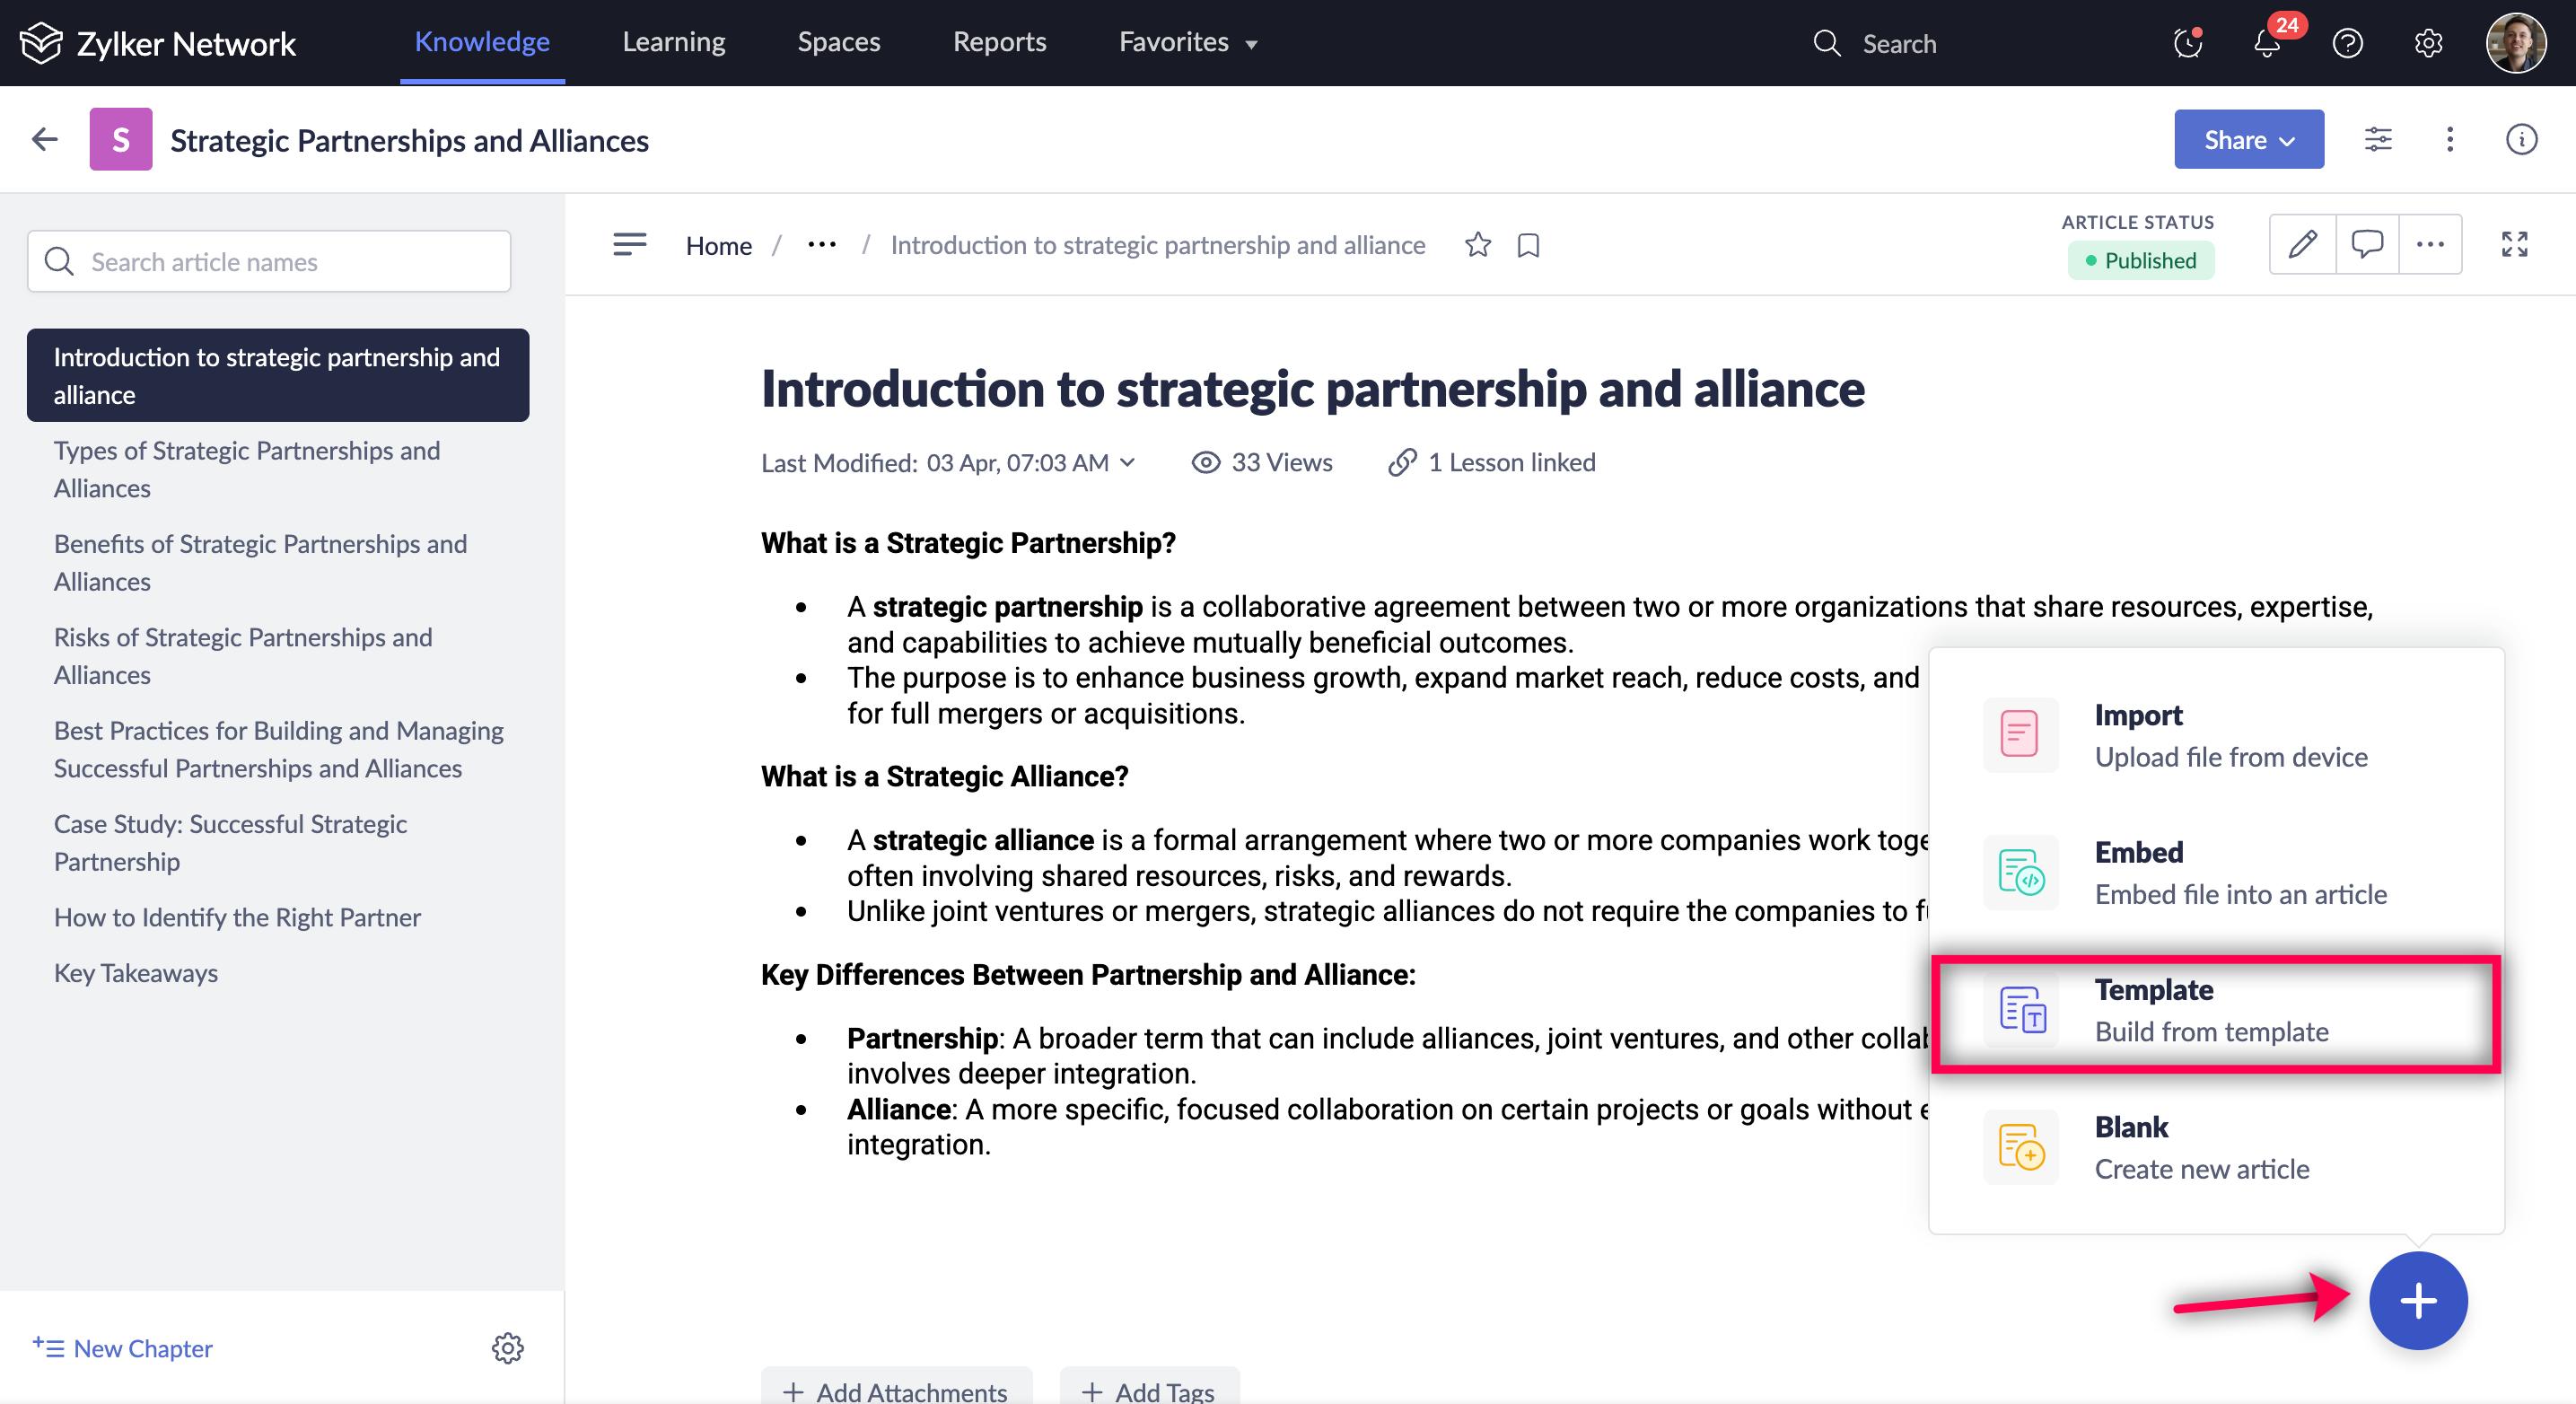Expand the Share button dropdown

click(2248, 139)
